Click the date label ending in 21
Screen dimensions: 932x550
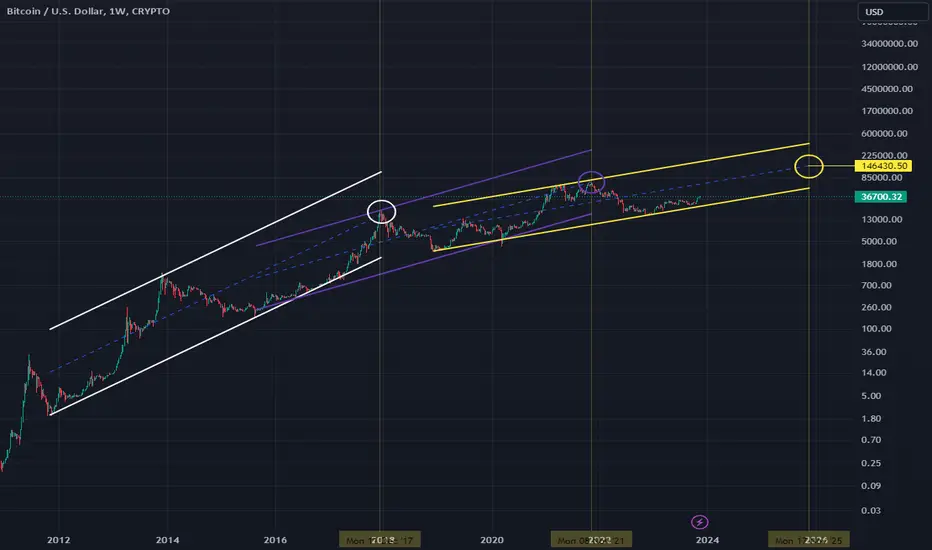pyautogui.click(x=591, y=540)
